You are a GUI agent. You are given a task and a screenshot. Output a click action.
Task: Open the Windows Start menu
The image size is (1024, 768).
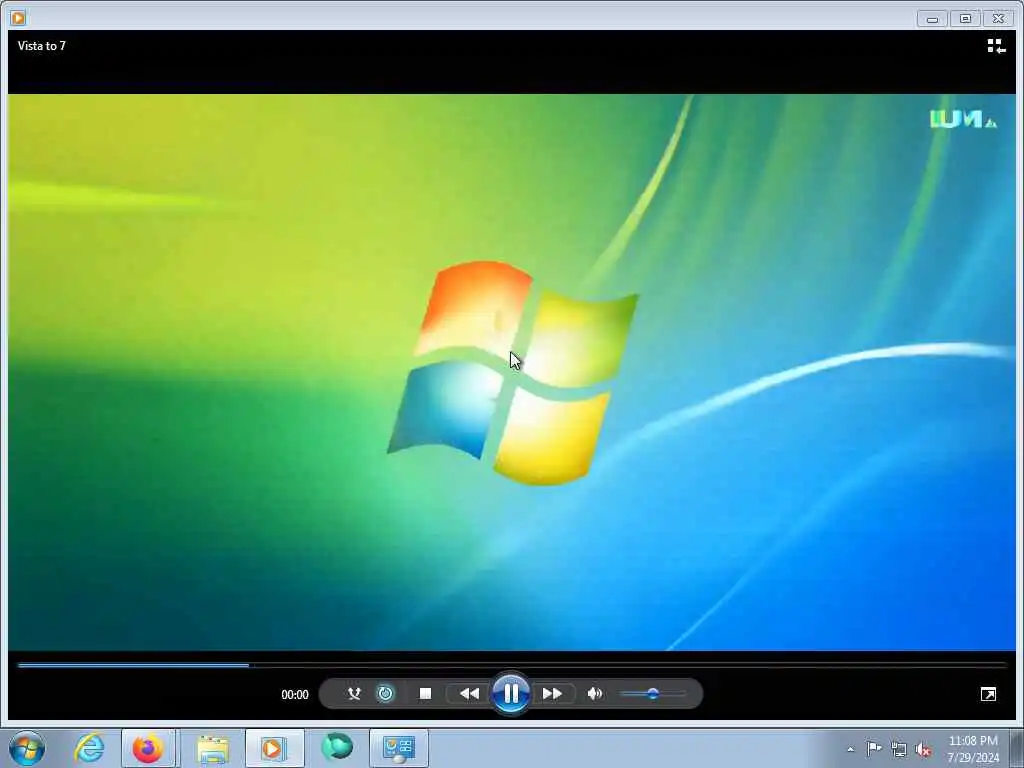point(27,748)
